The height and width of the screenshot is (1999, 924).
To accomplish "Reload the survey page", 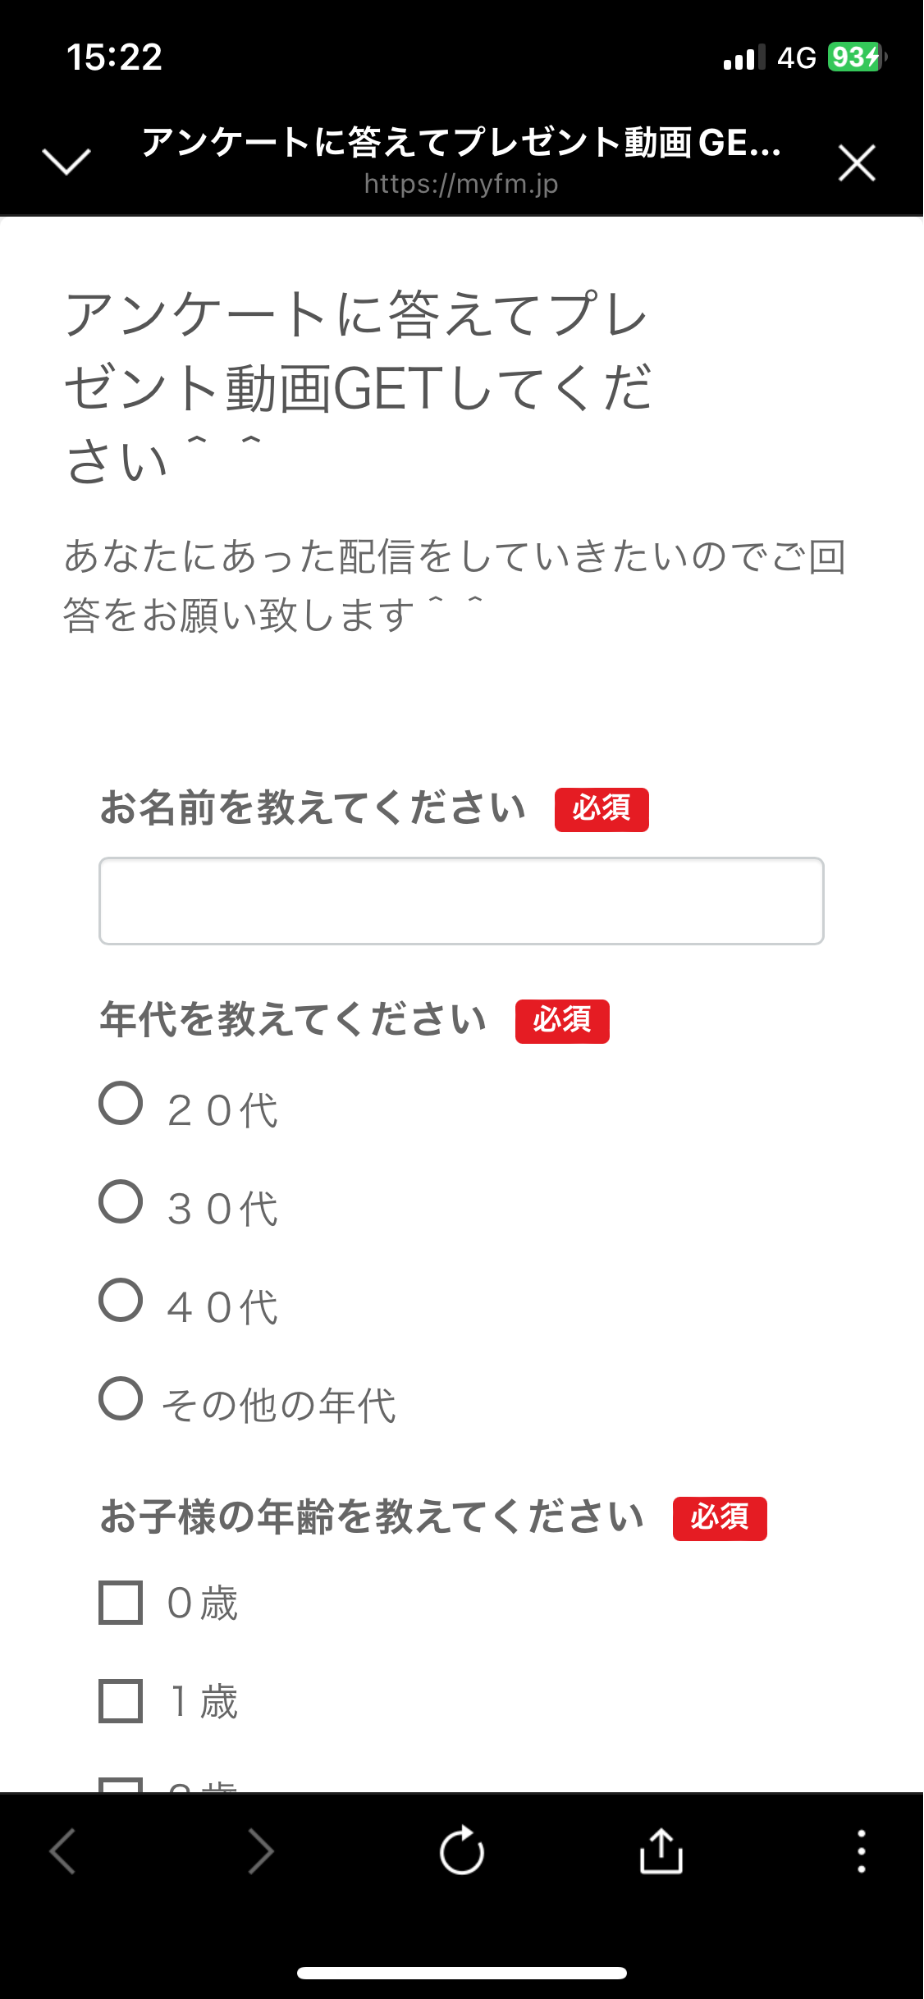I will click(462, 1851).
